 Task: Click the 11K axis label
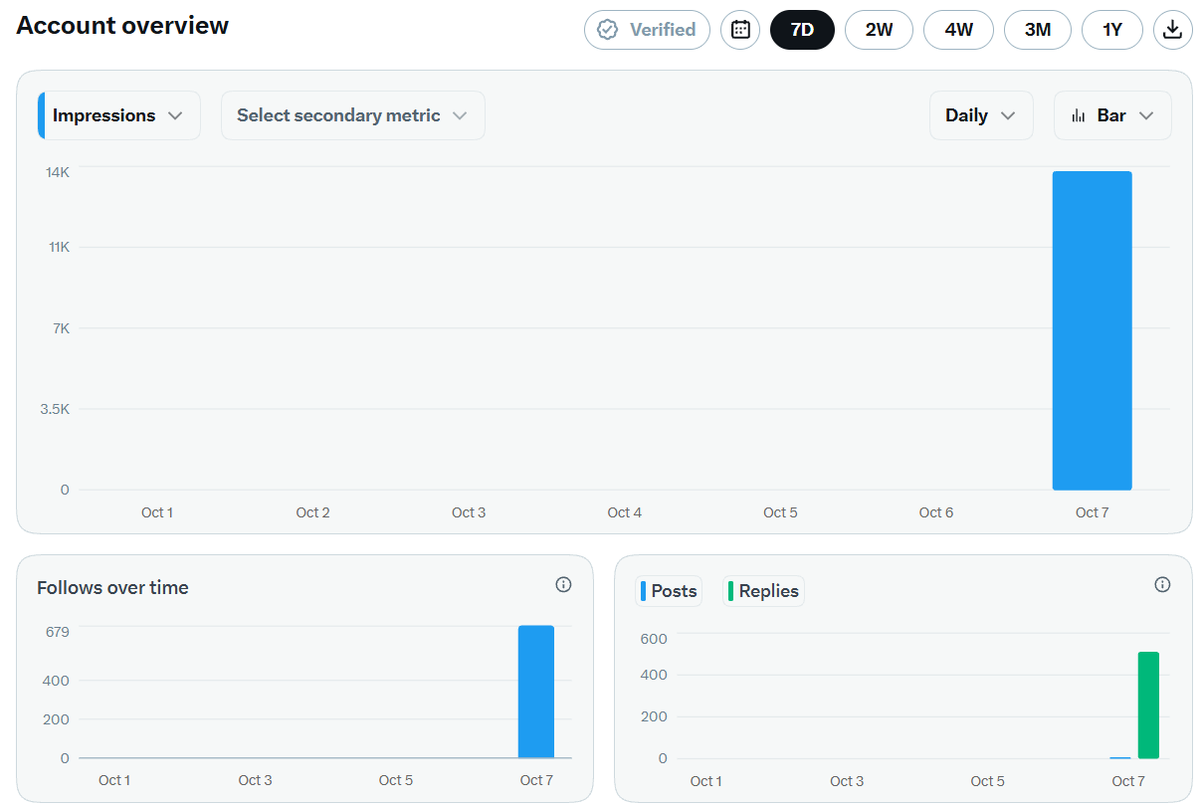[x=58, y=247]
